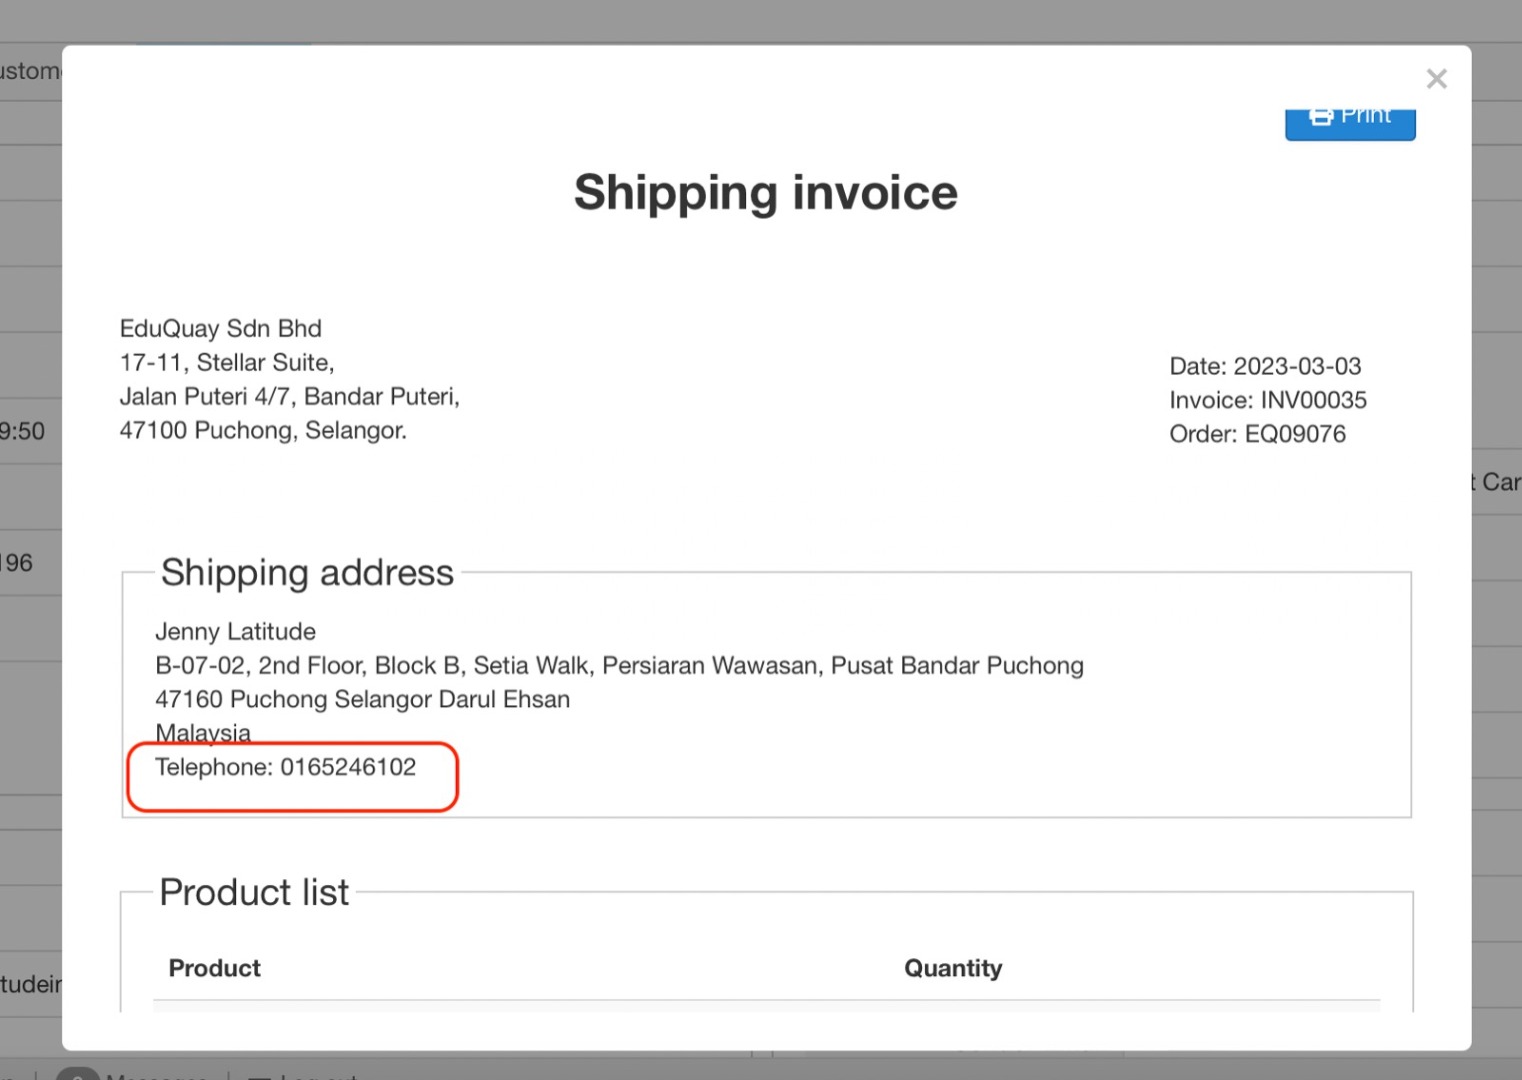Click the 17-11, Stellar Suite address line
Viewport: 1522px width, 1080px height.
point(226,362)
